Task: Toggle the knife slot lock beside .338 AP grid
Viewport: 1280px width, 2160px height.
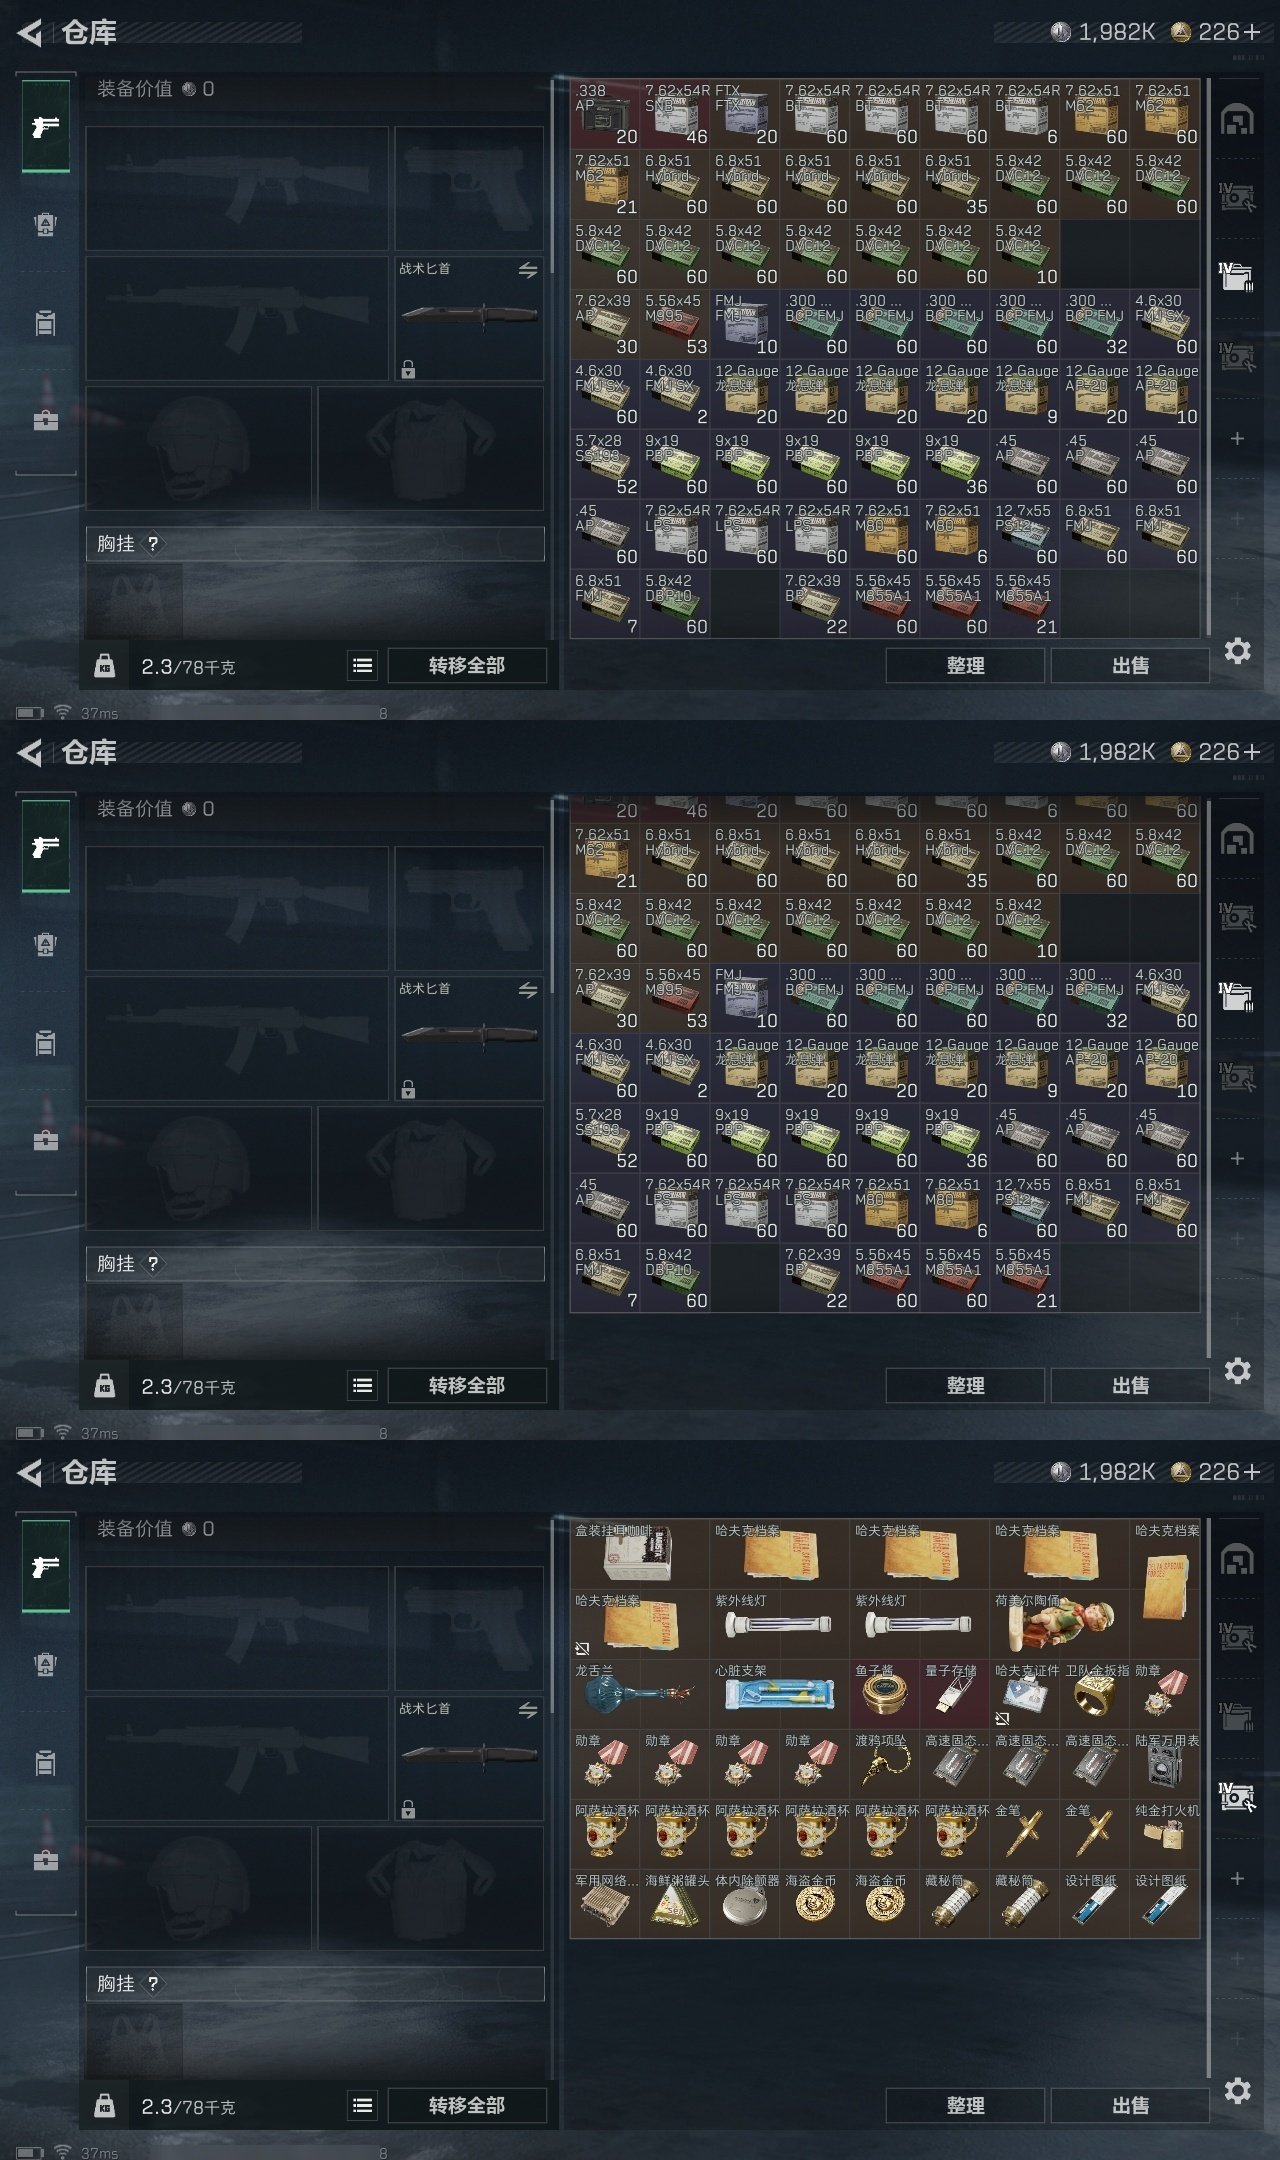Action: (x=408, y=370)
